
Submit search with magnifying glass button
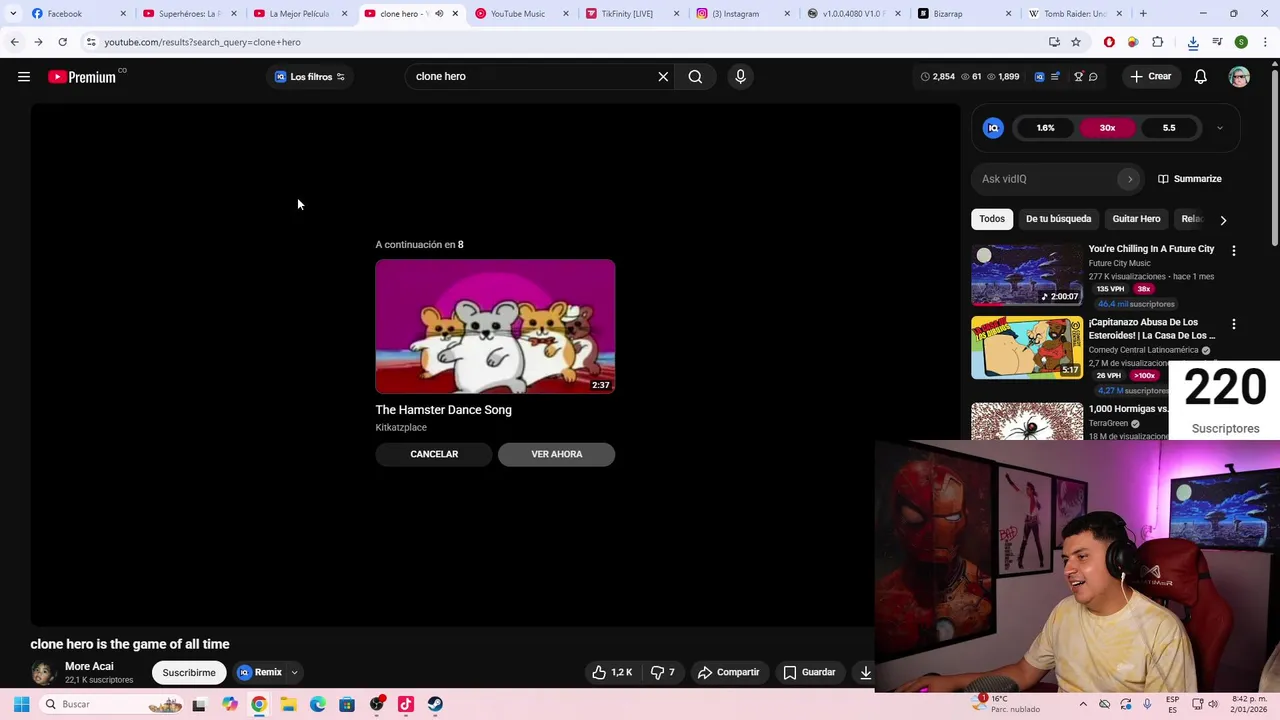click(x=695, y=77)
